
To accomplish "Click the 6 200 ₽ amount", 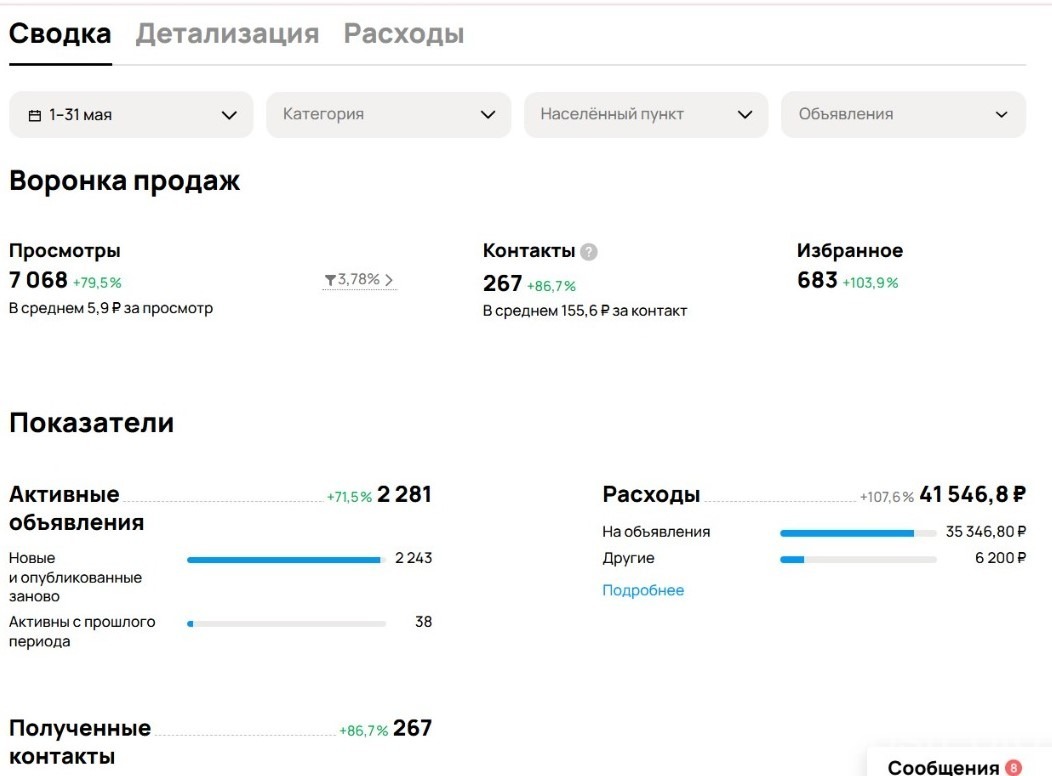I will pos(1000,558).
